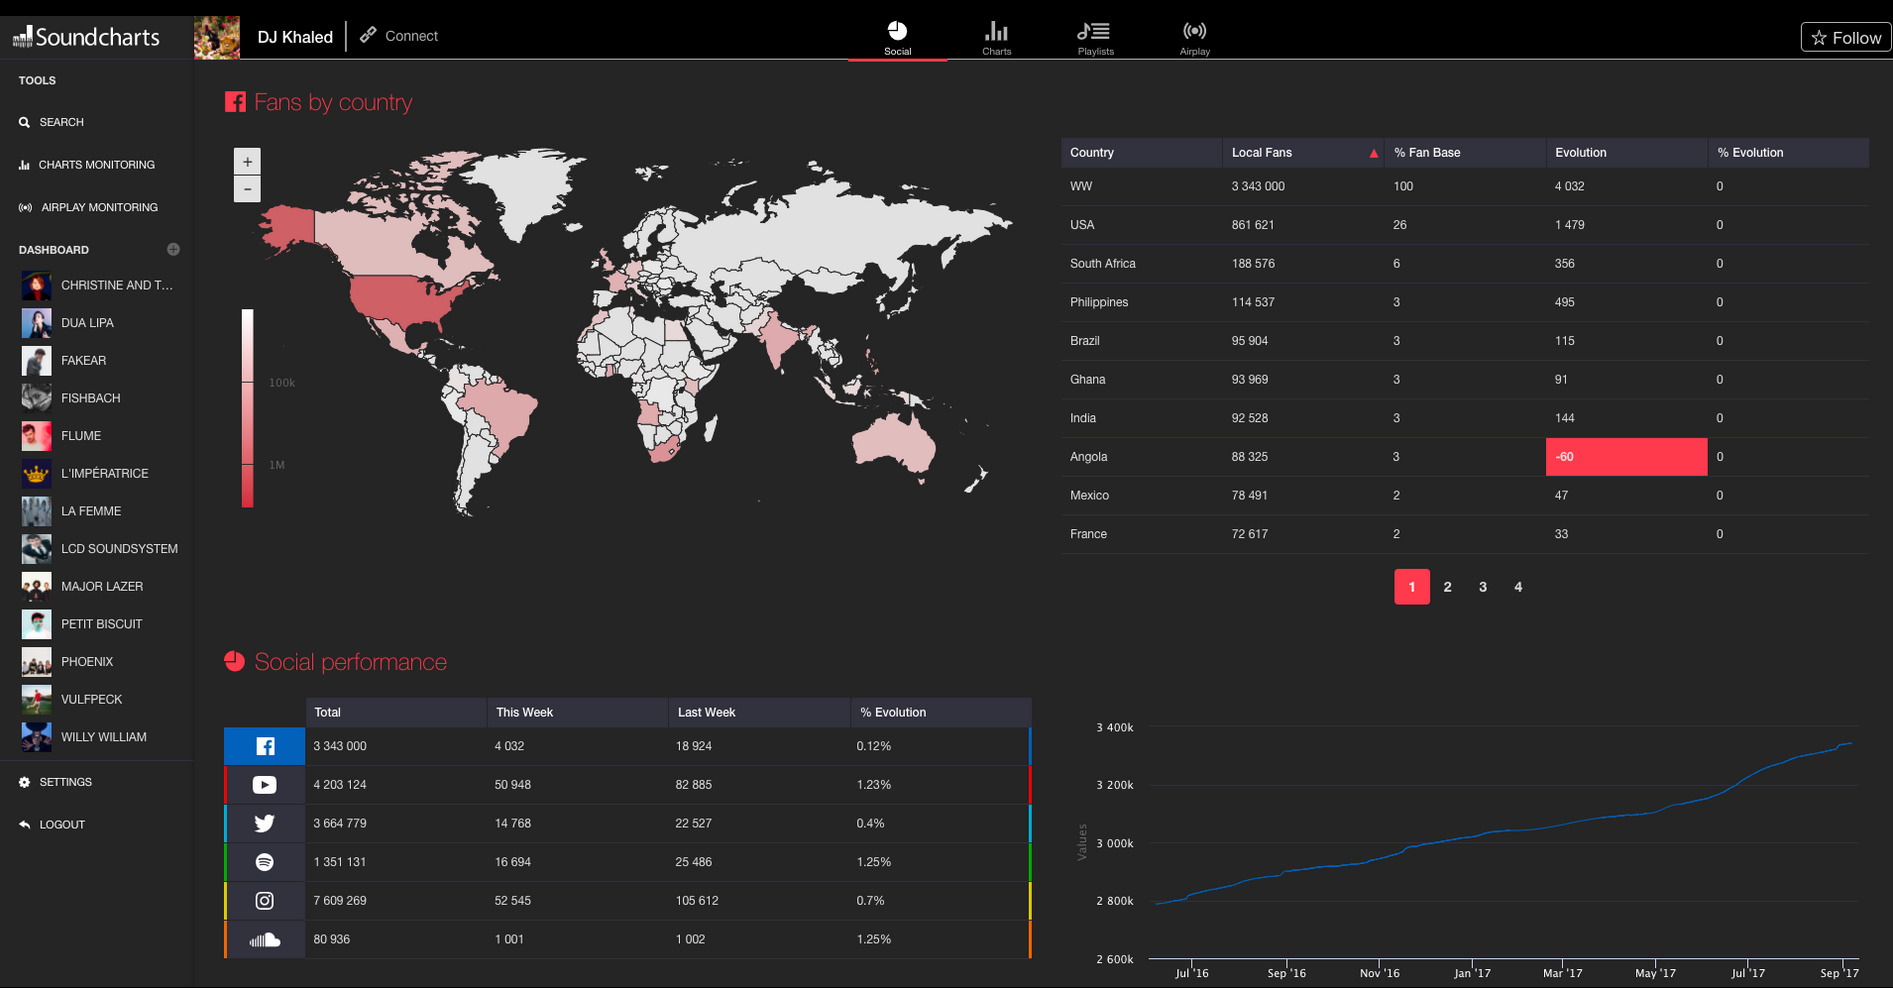Sort social table by Last Week

[x=759, y=712]
